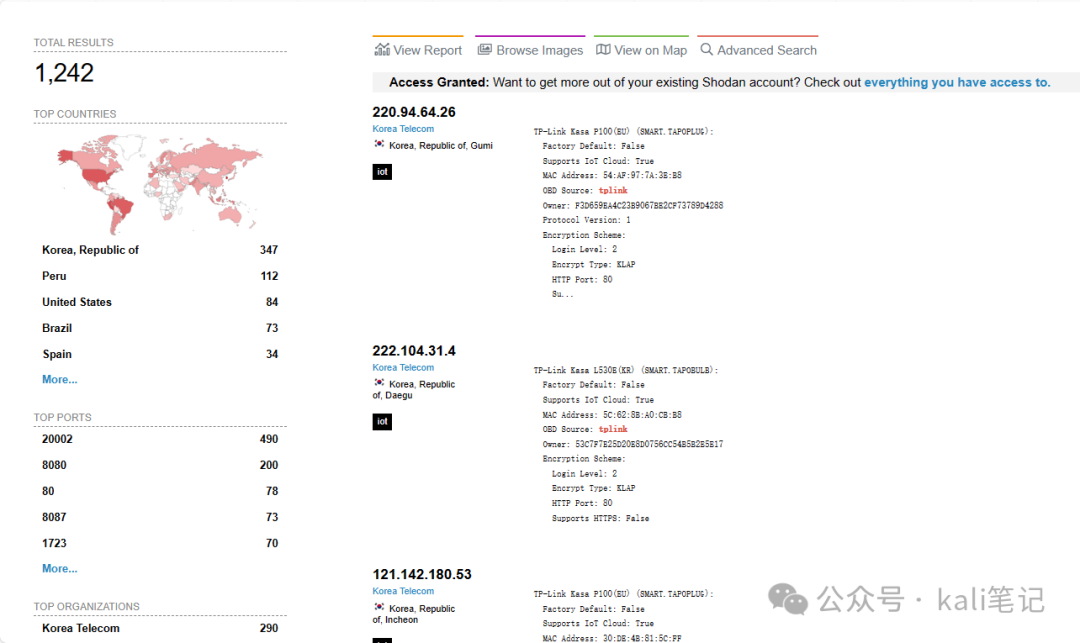
Task: Click the Advanced Search magnifier icon
Action: [x=707, y=50]
